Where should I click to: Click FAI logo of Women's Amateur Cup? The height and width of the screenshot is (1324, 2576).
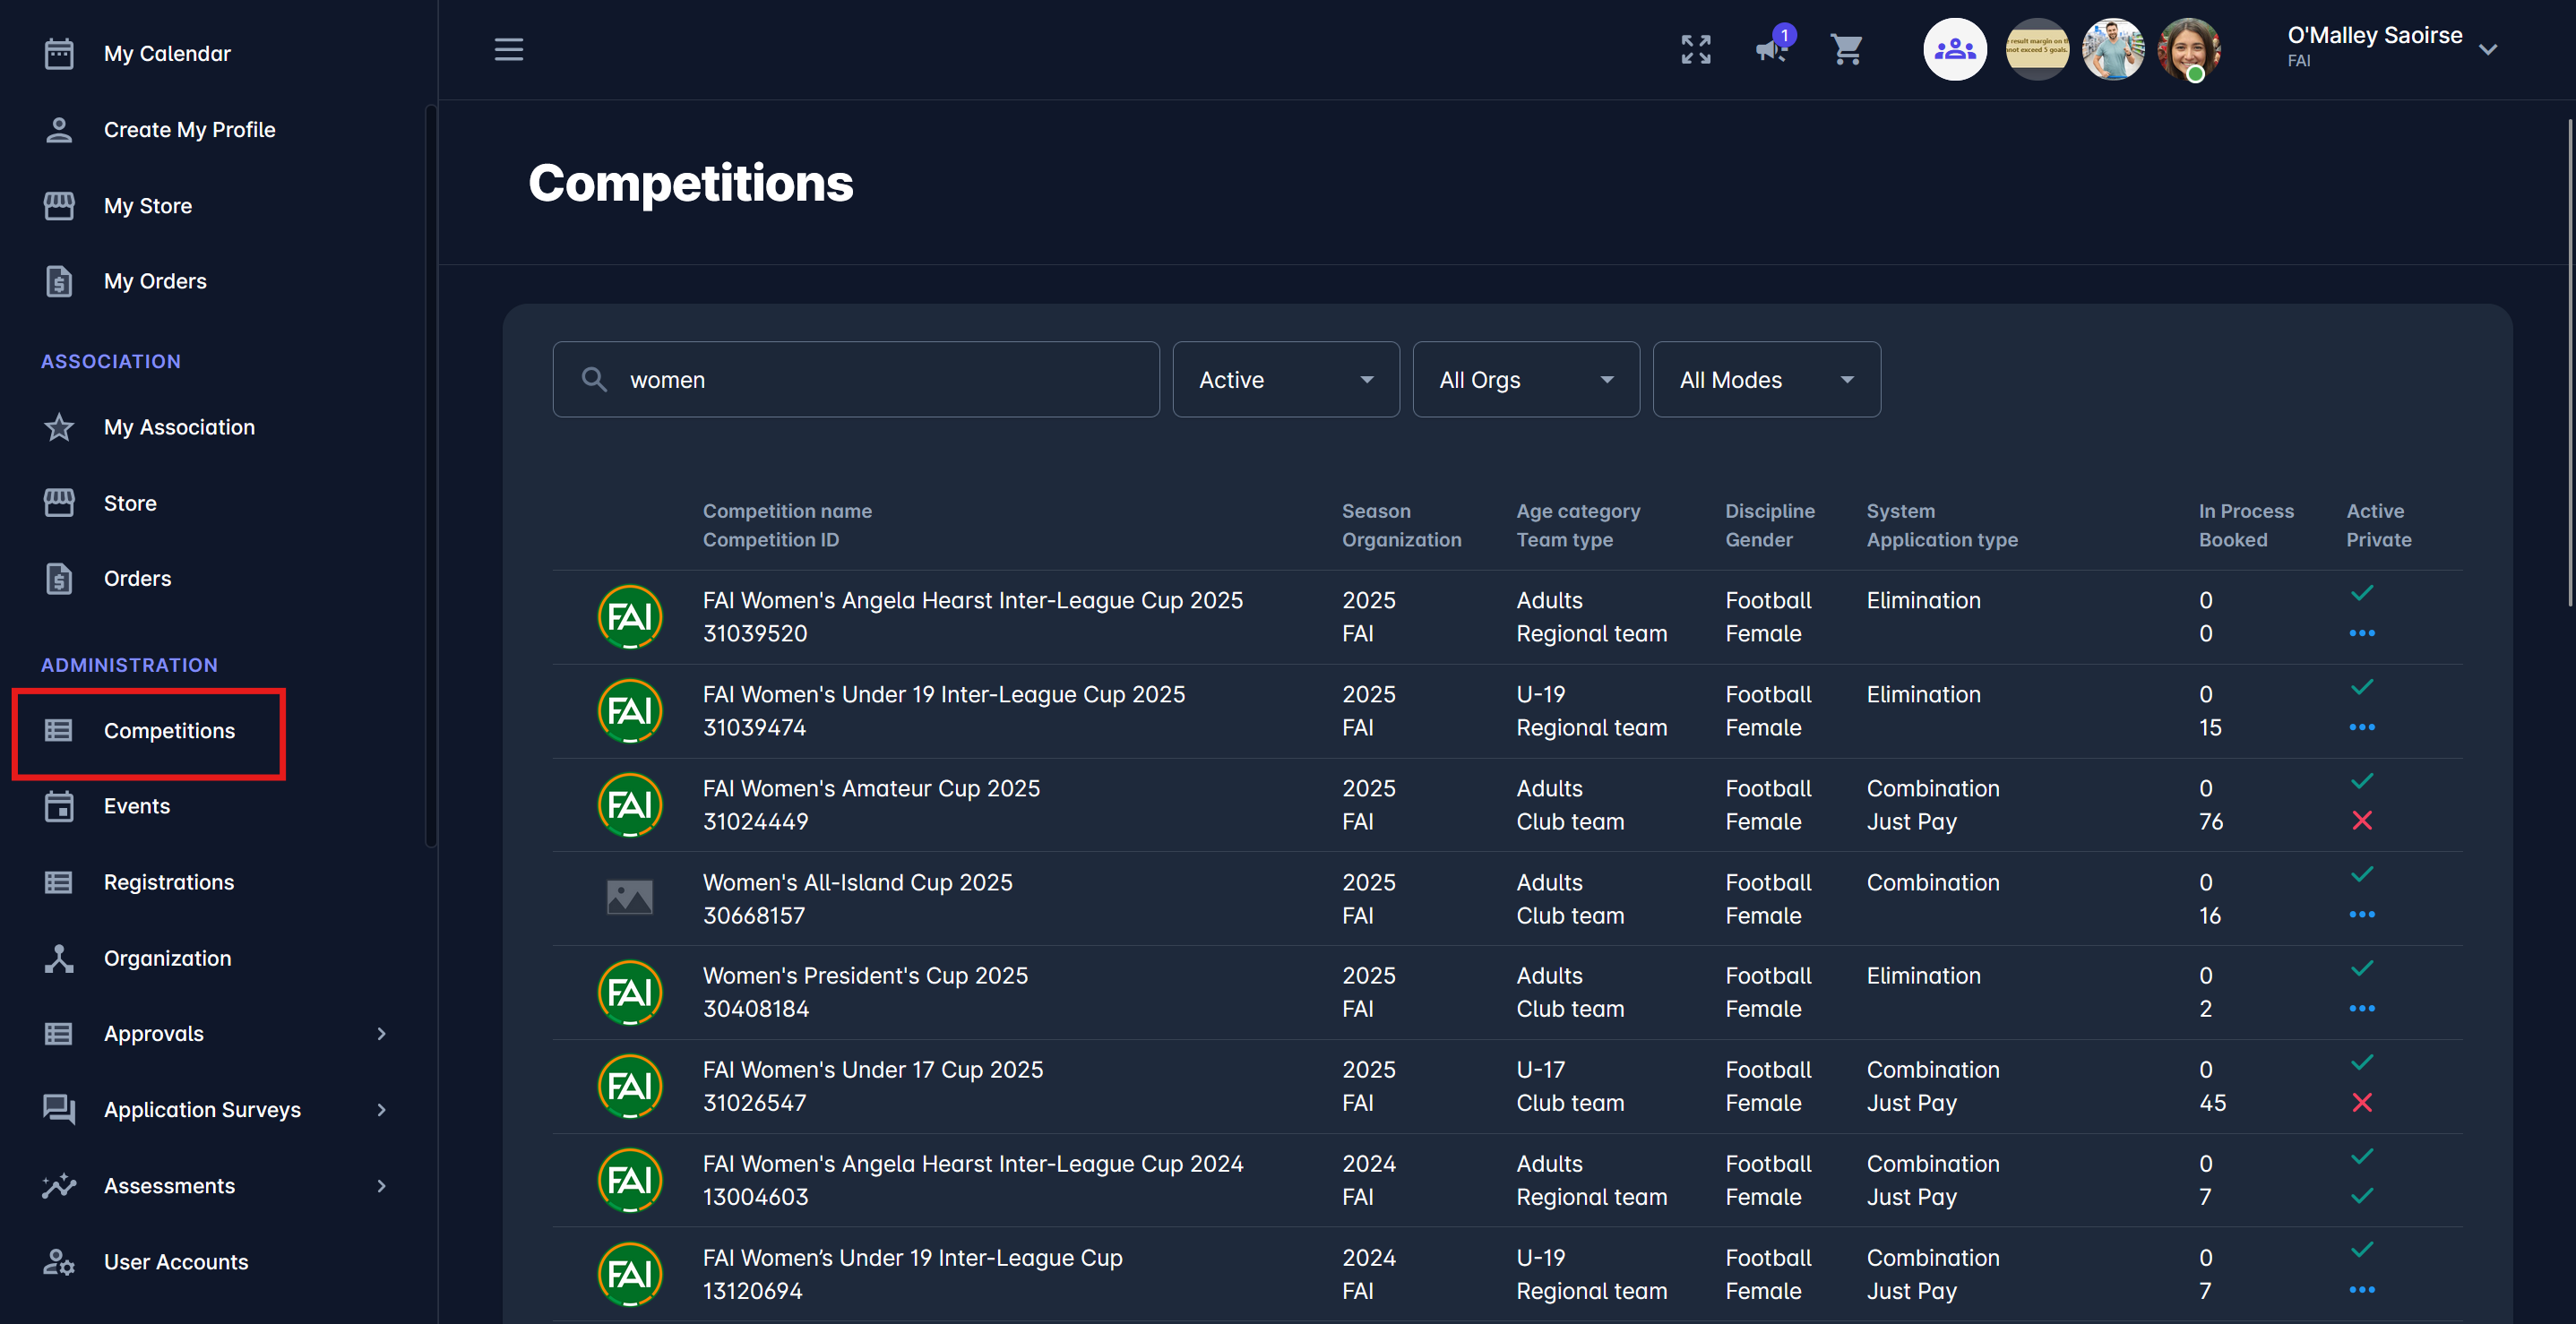click(629, 805)
